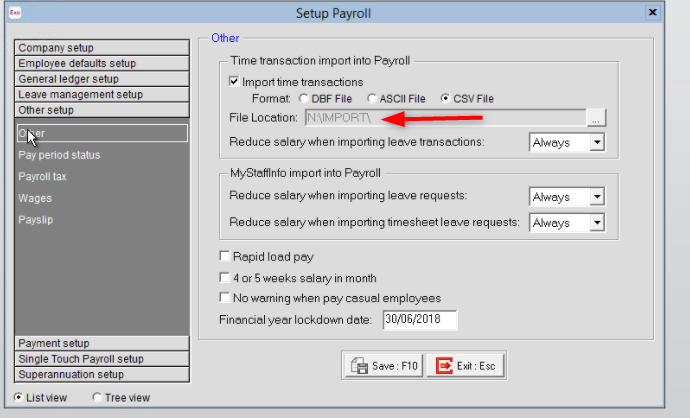Select Payroll tax item
The image size is (690, 418).
pyautogui.click(x=42, y=176)
